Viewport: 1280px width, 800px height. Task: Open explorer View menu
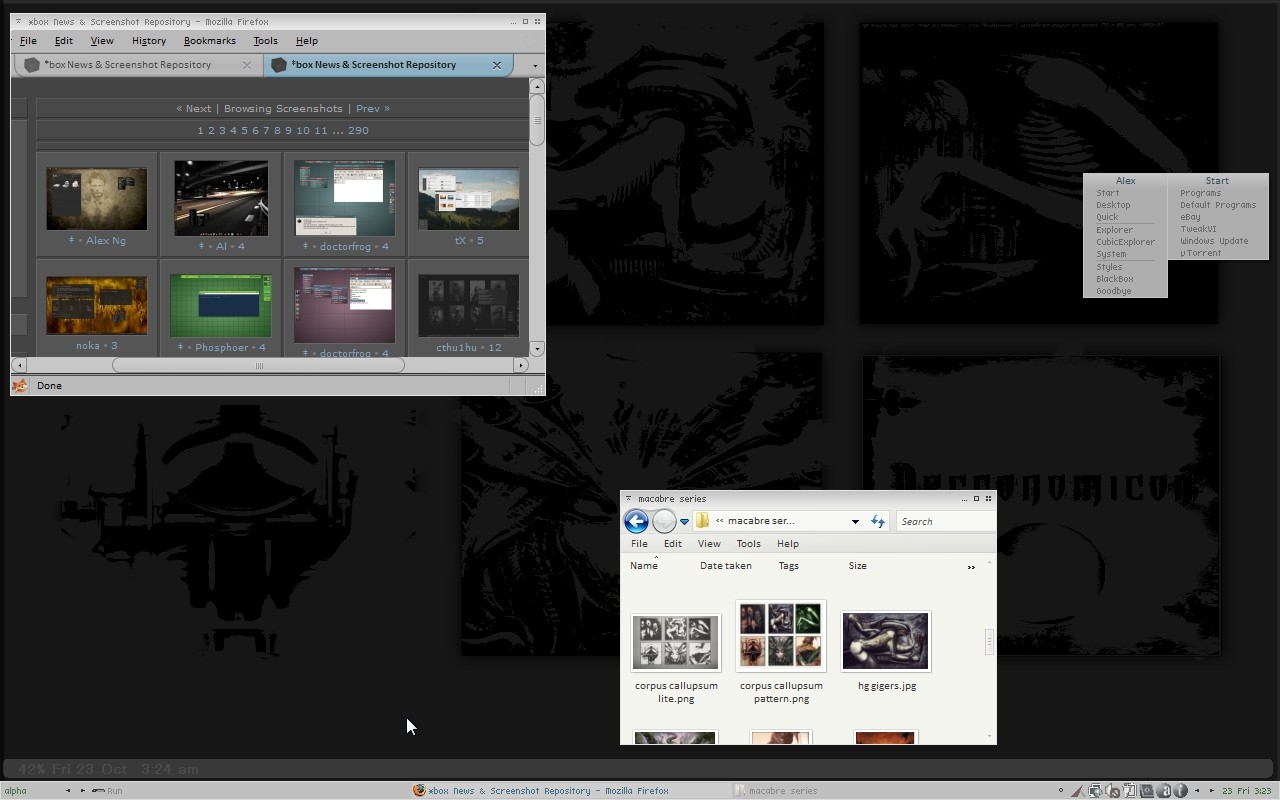click(709, 544)
